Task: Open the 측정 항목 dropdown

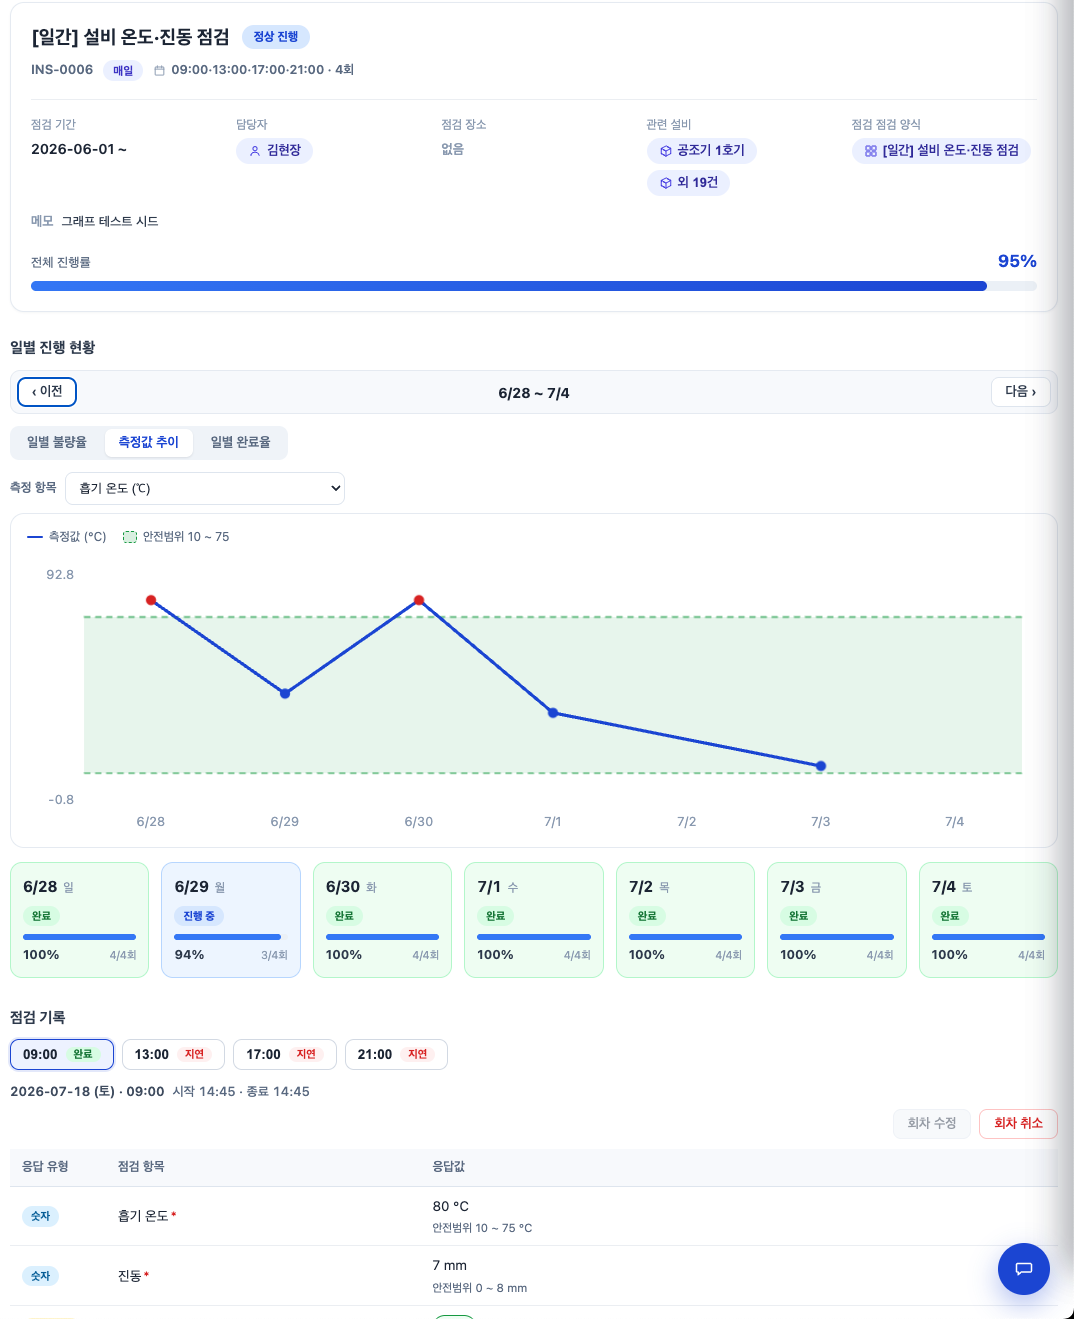Action: pyautogui.click(x=205, y=488)
